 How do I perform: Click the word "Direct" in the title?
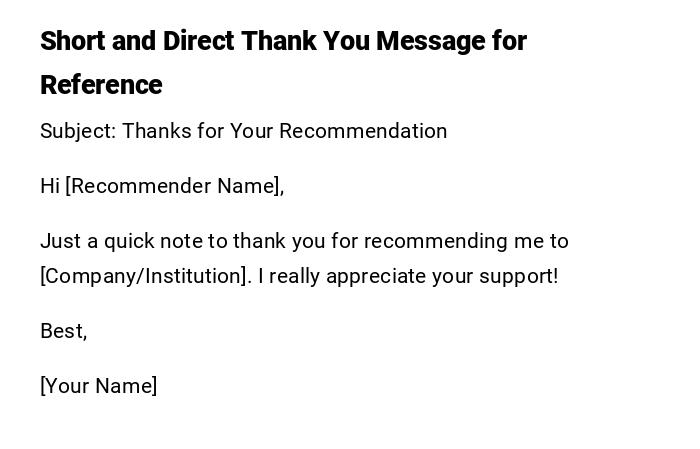coord(199,42)
